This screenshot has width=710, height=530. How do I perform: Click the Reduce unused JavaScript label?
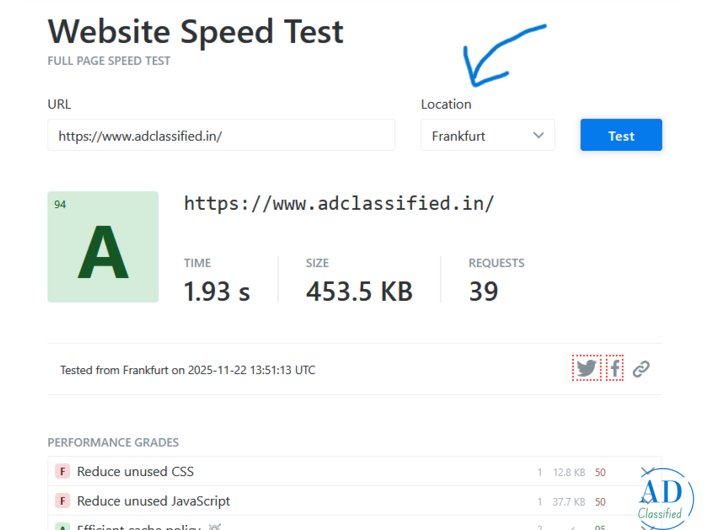click(154, 501)
